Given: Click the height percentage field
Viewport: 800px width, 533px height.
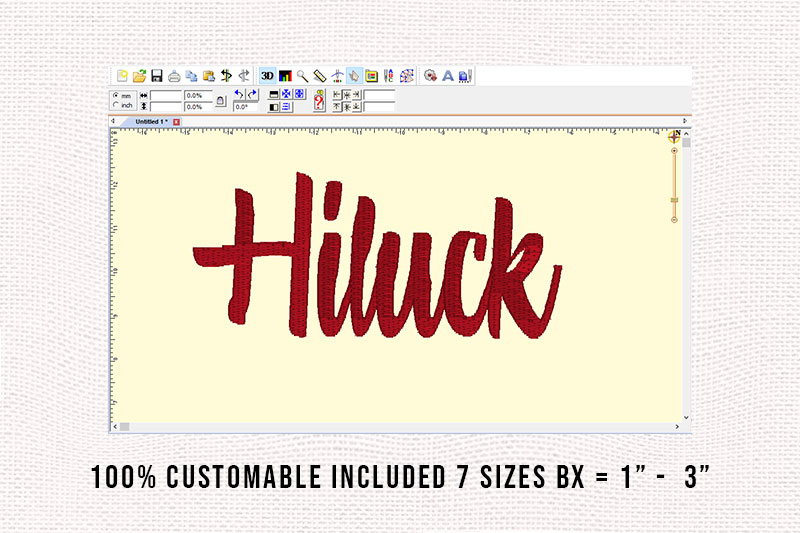Looking at the screenshot, I should coord(198,107).
